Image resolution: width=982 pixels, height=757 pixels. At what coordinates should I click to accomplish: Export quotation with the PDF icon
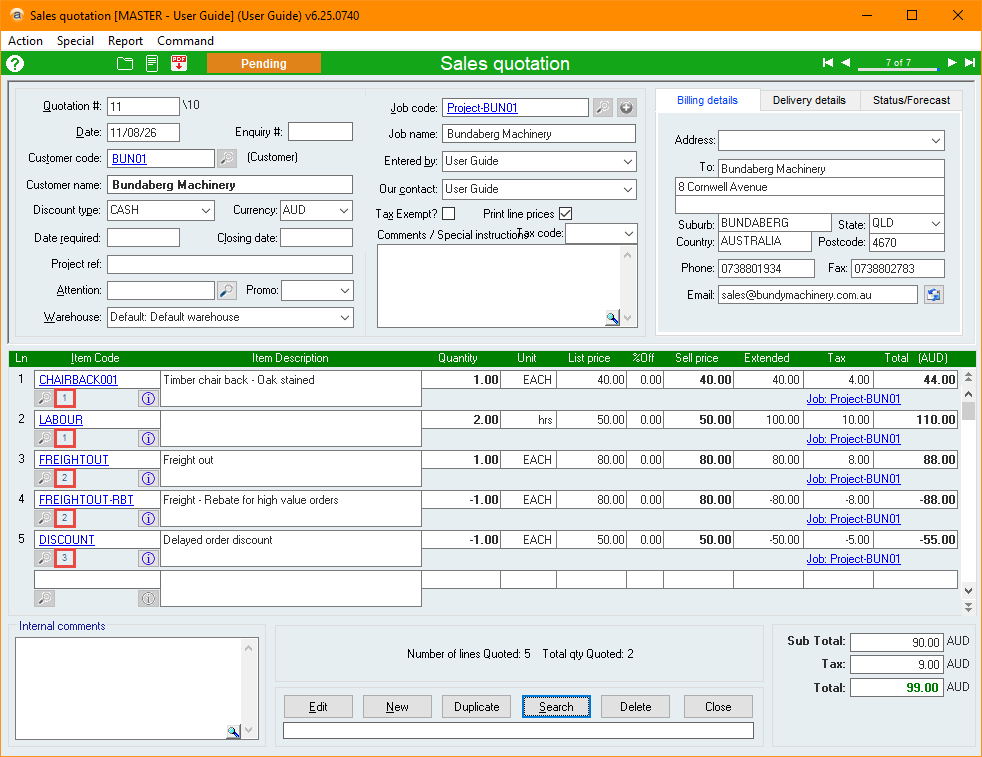tap(179, 63)
